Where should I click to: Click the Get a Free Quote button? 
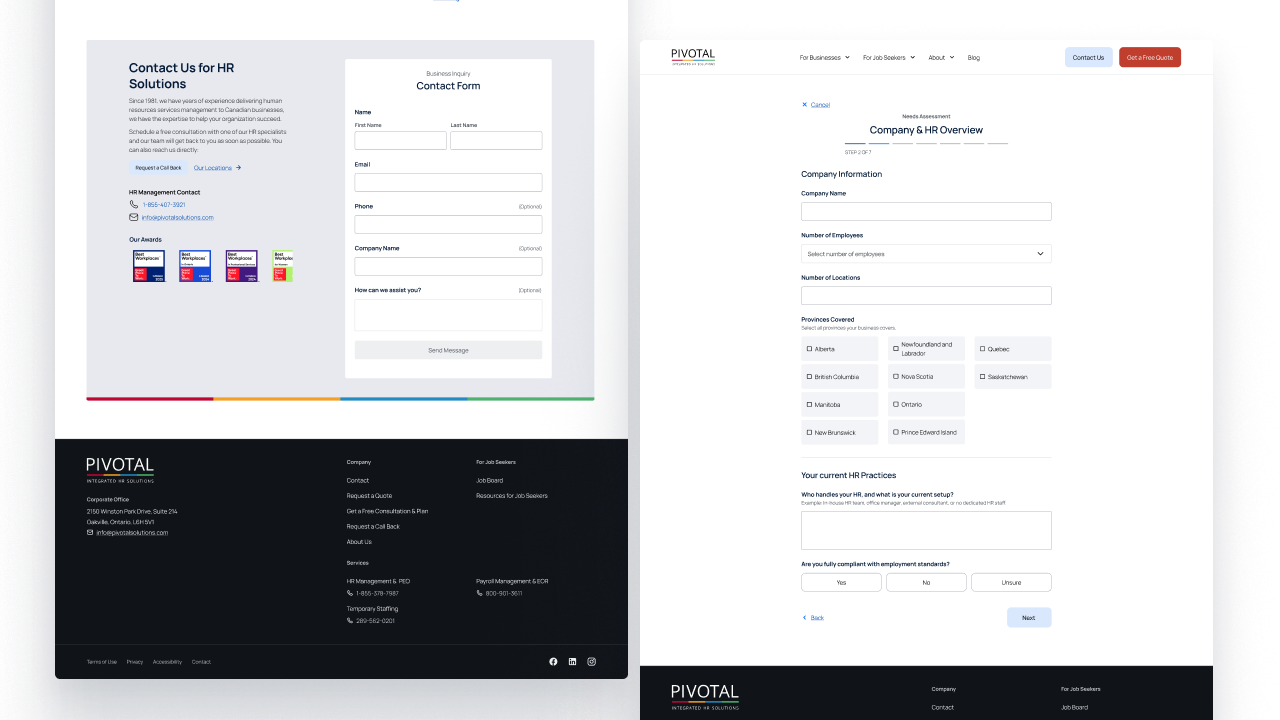[1149, 58]
